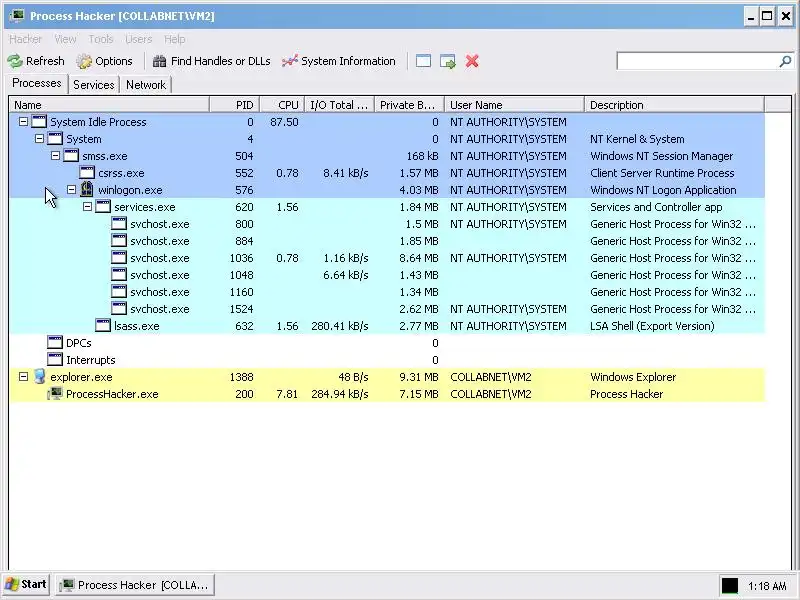Click the icon of svchost.exe PID 1036
800x600 pixels.
click(119, 258)
